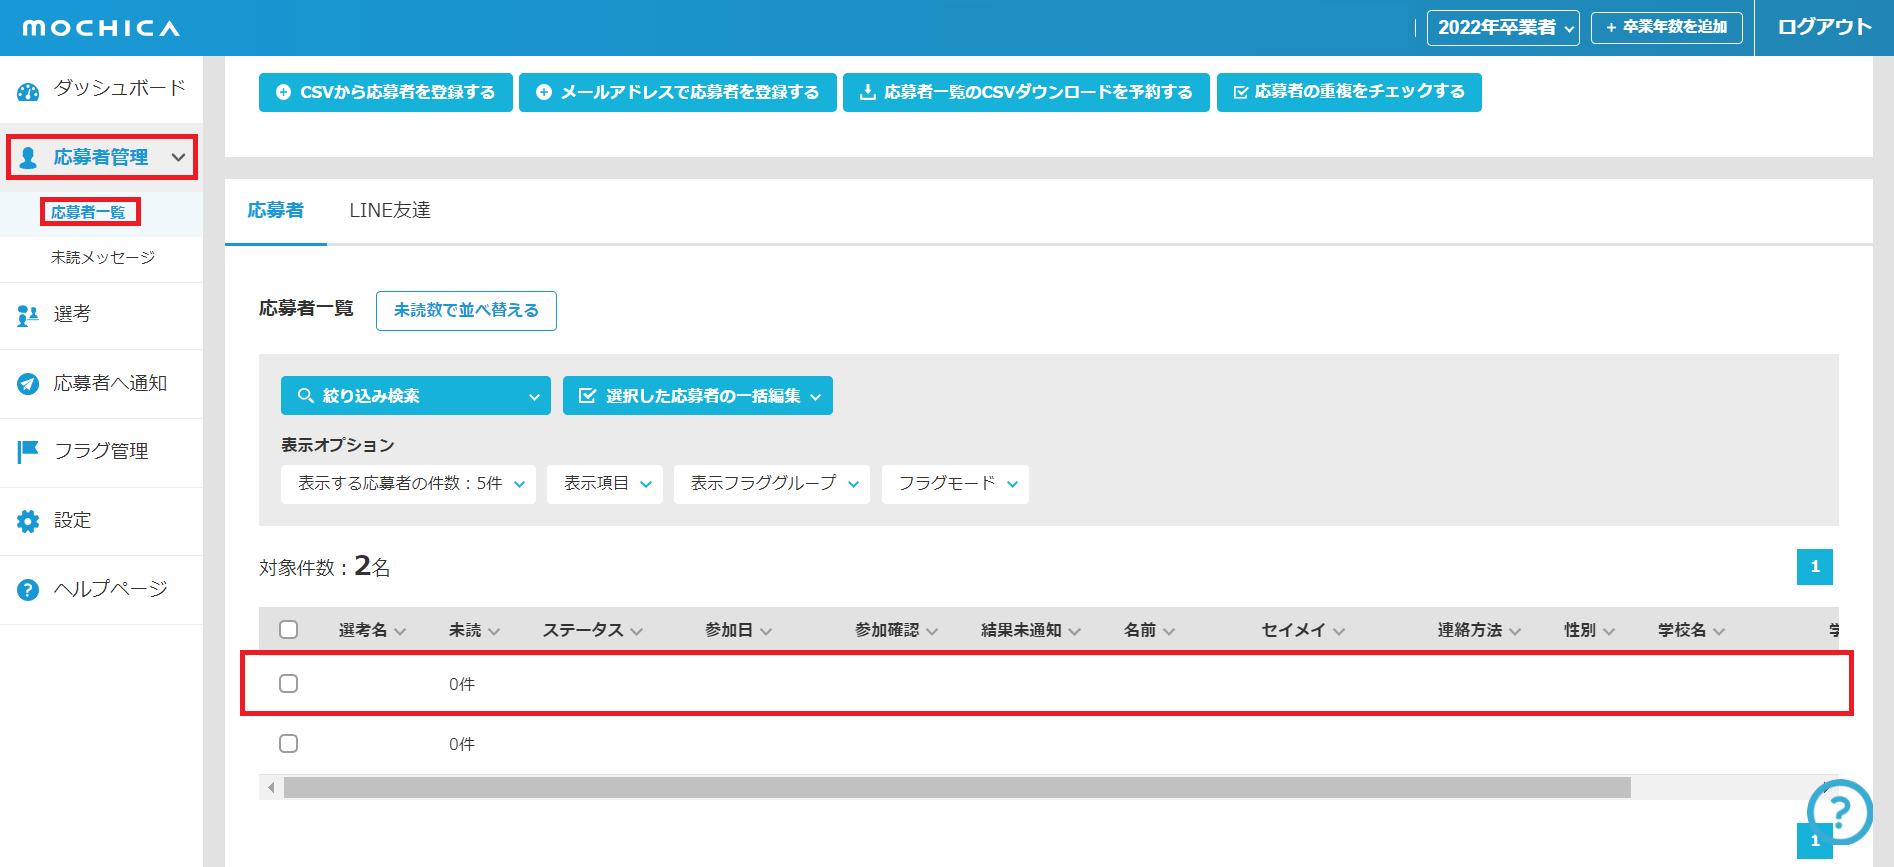
Task: Click the 未読数で並べ替える button
Action: coord(466,311)
